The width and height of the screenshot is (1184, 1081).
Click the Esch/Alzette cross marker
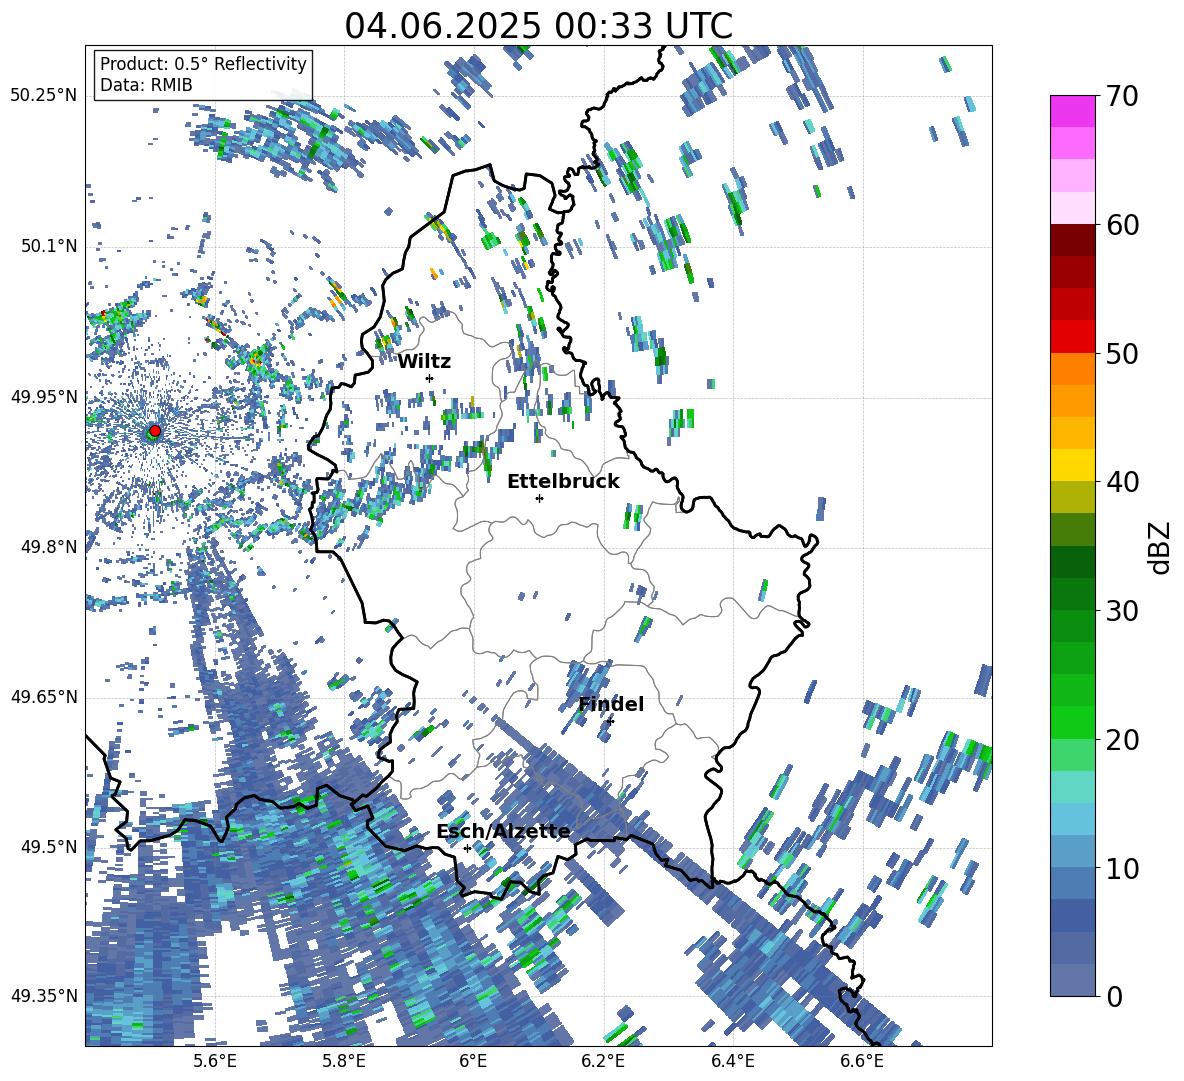467,848
